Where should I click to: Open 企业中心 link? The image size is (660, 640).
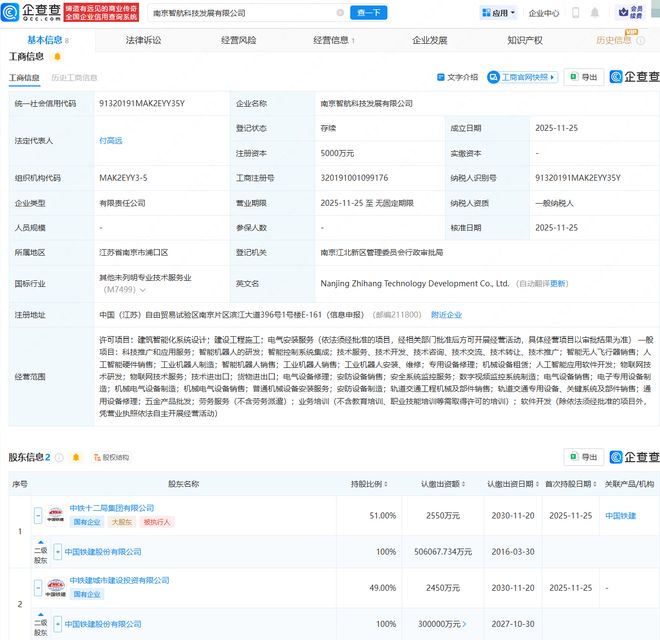(544, 13)
